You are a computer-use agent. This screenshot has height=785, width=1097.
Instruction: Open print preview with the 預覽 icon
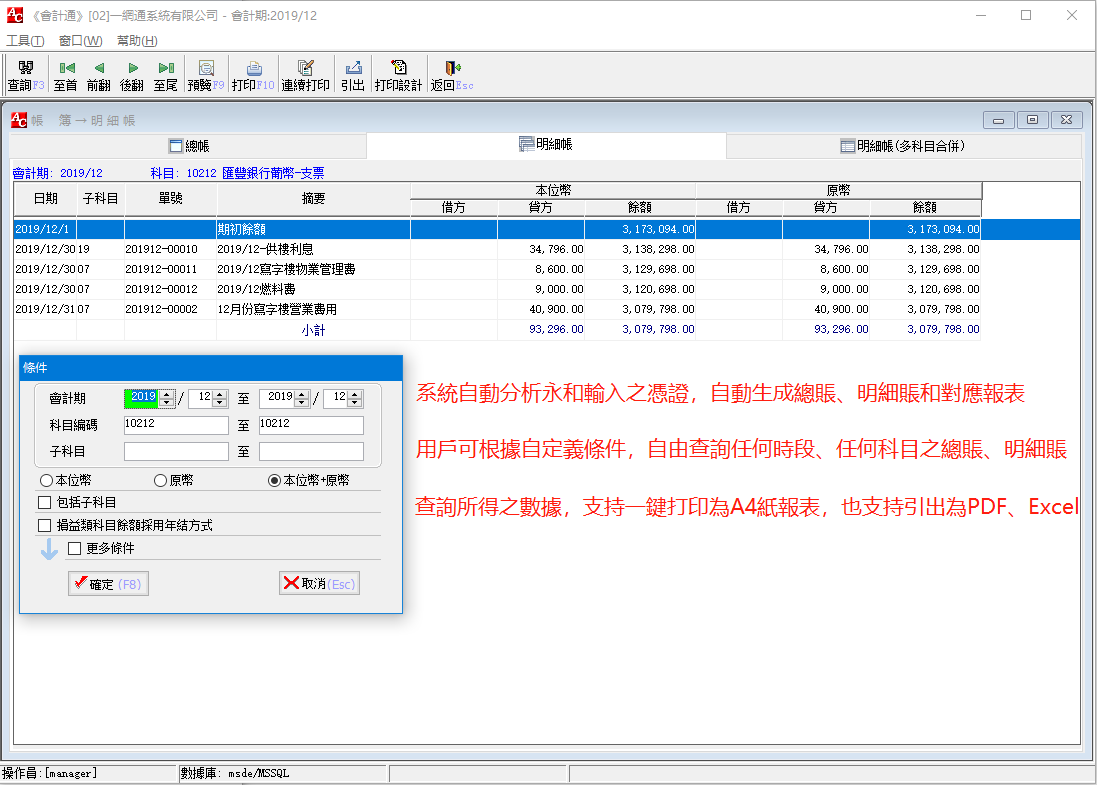pos(205,73)
